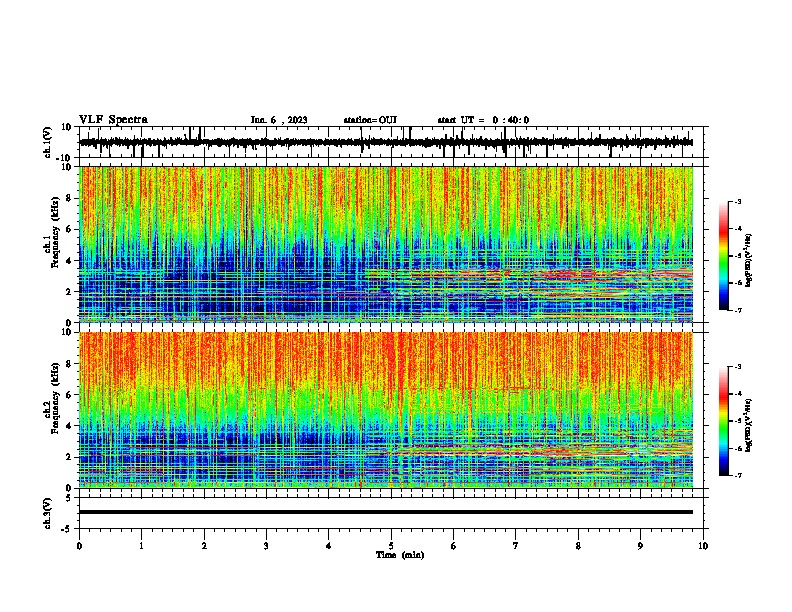Click the "-3" label on ch.2 color bar

tap(738, 367)
